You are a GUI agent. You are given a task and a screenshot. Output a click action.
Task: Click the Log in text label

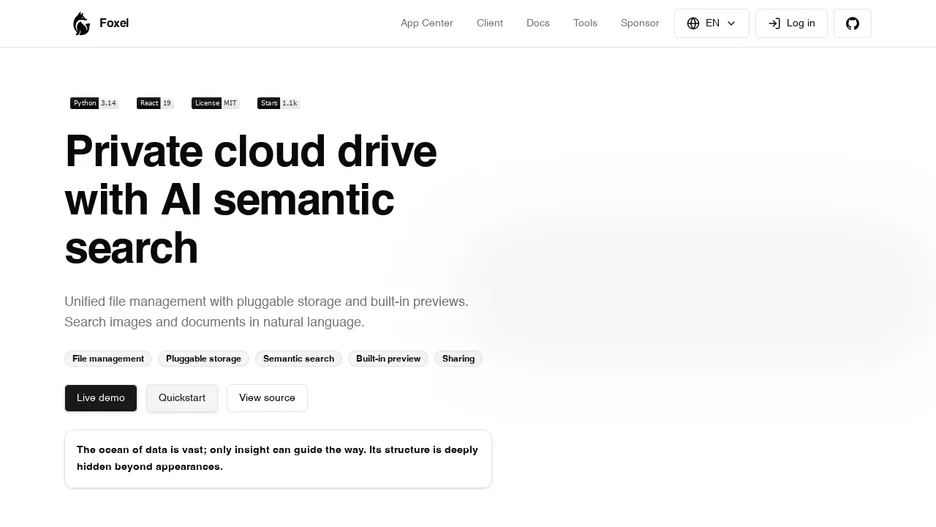(800, 23)
